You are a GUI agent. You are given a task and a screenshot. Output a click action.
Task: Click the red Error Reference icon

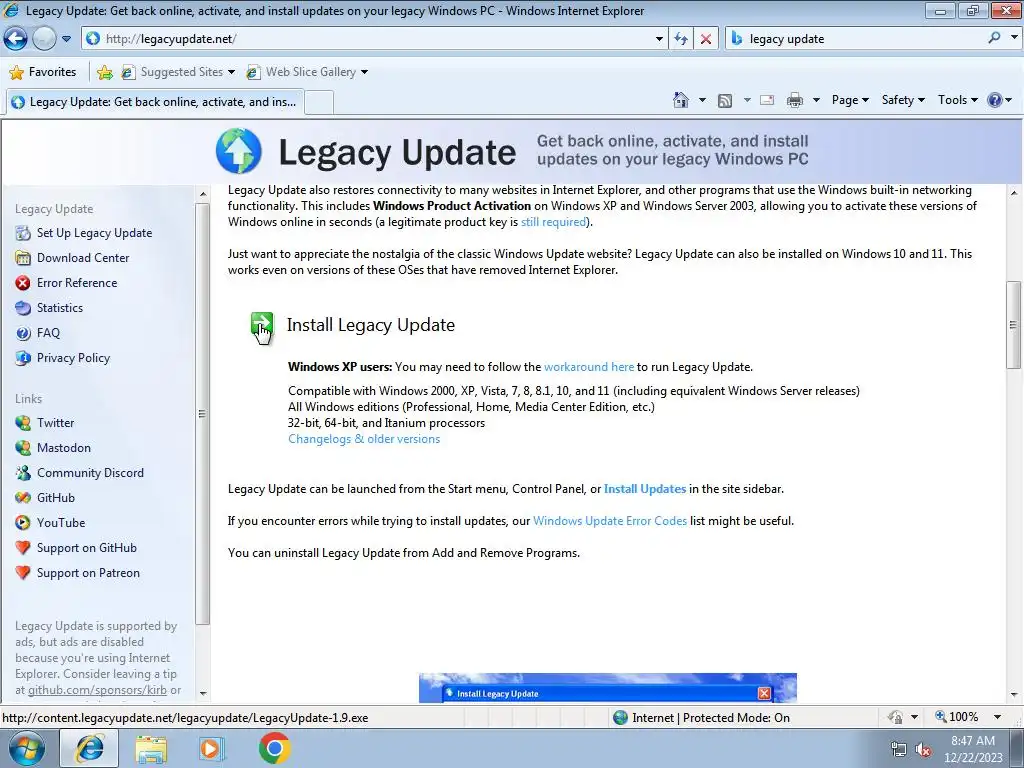[23, 283]
